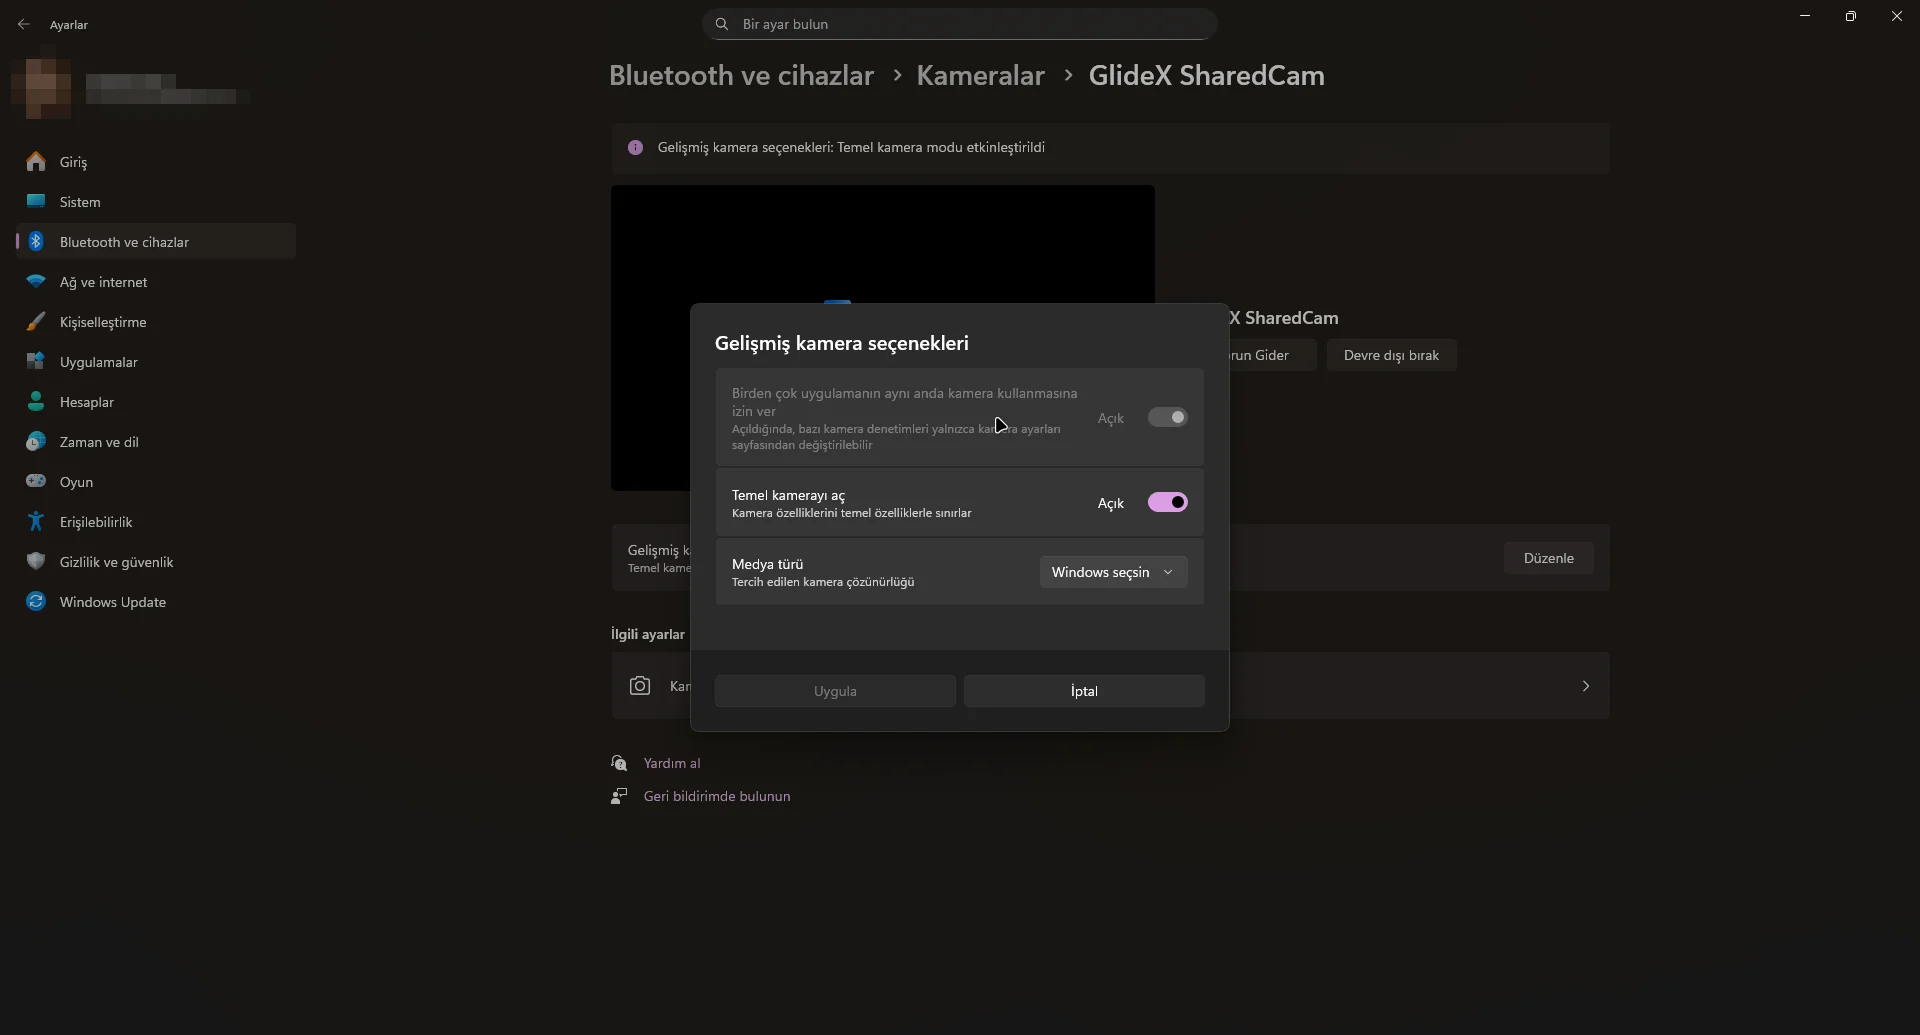
Task: Select the Oyun Xbox icon
Action: [x=36, y=481]
